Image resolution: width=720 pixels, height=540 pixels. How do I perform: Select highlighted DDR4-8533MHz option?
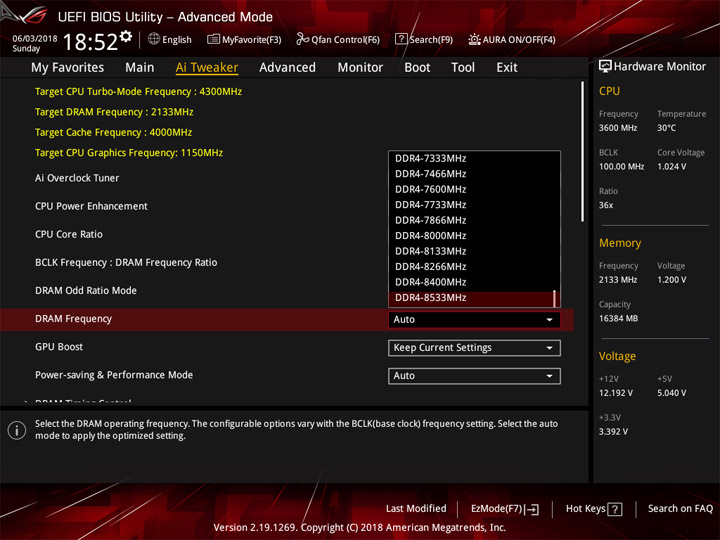coord(474,298)
